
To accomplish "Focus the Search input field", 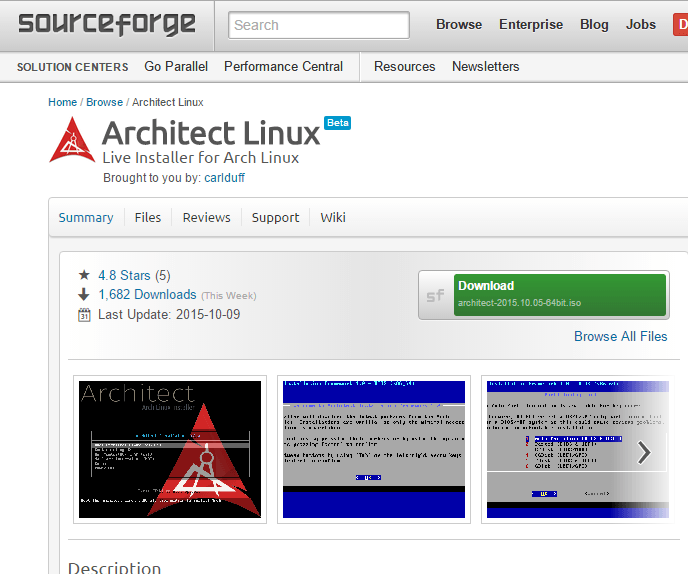I will (319, 25).
